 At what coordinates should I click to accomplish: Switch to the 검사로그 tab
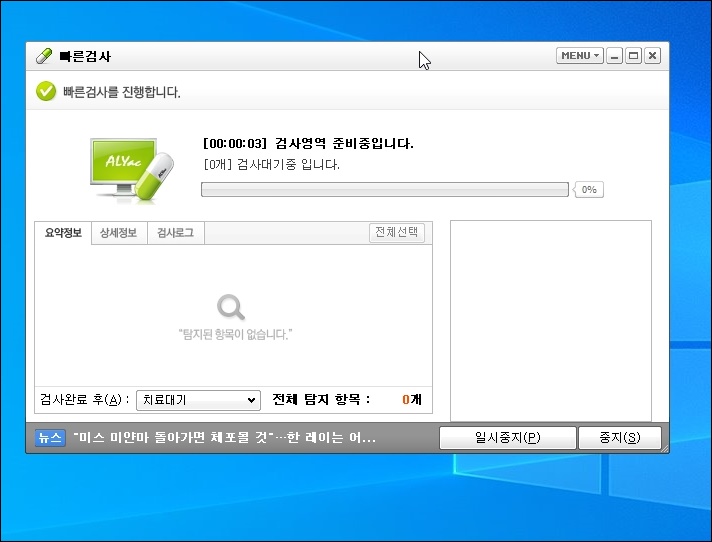tap(176, 233)
